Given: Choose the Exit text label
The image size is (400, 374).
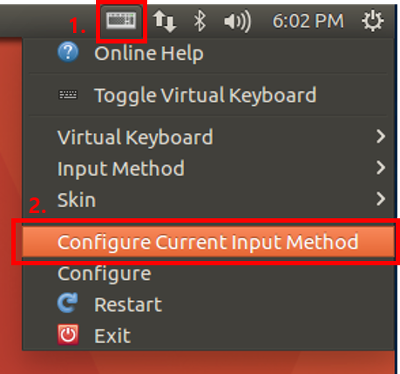Looking at the screenshot, I should point(112,335).
